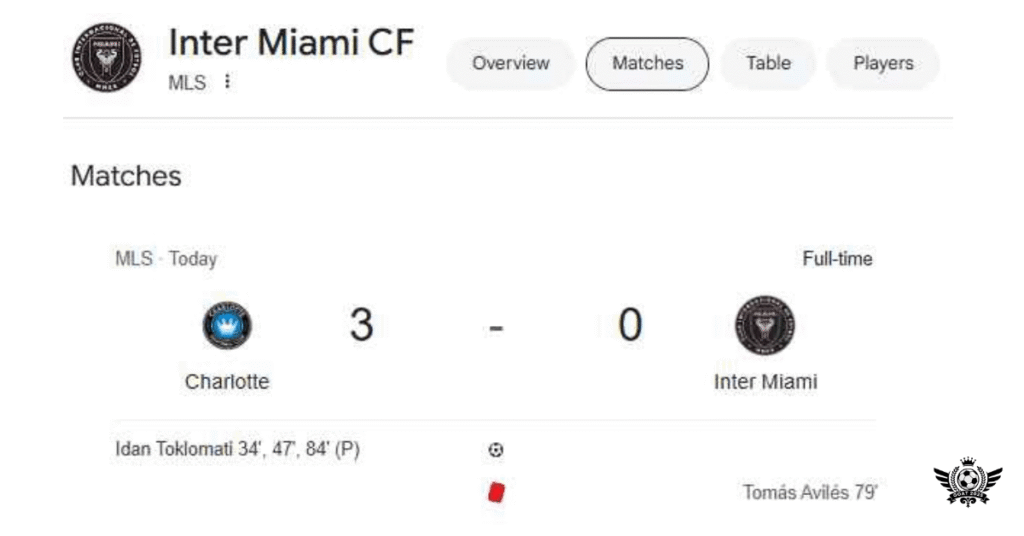Click the soccer ball goal icon
Image resolution: width=1024 pixels, height=536 pixels.
[496, 450]
